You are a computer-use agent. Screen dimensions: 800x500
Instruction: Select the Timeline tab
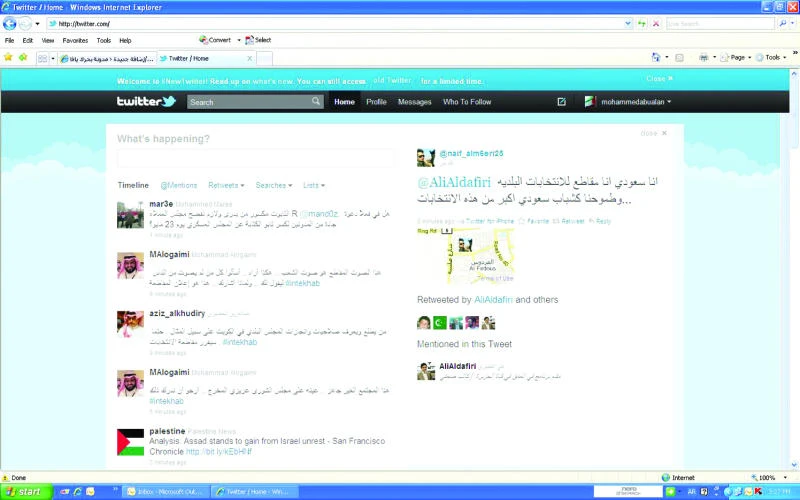[x=133, y=185]
